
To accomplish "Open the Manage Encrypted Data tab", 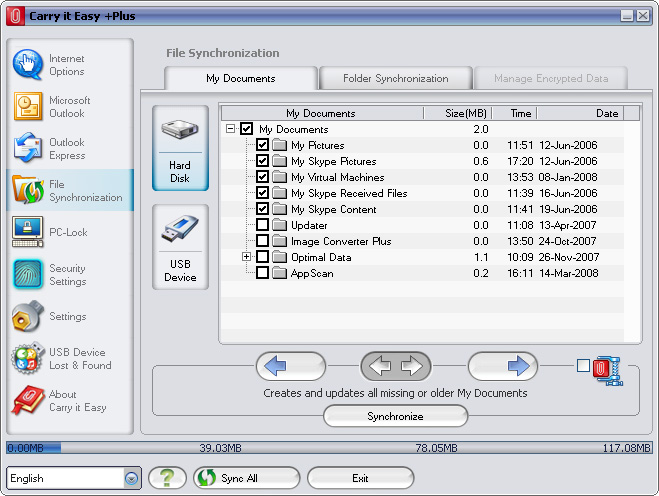I will click(551, 78).
